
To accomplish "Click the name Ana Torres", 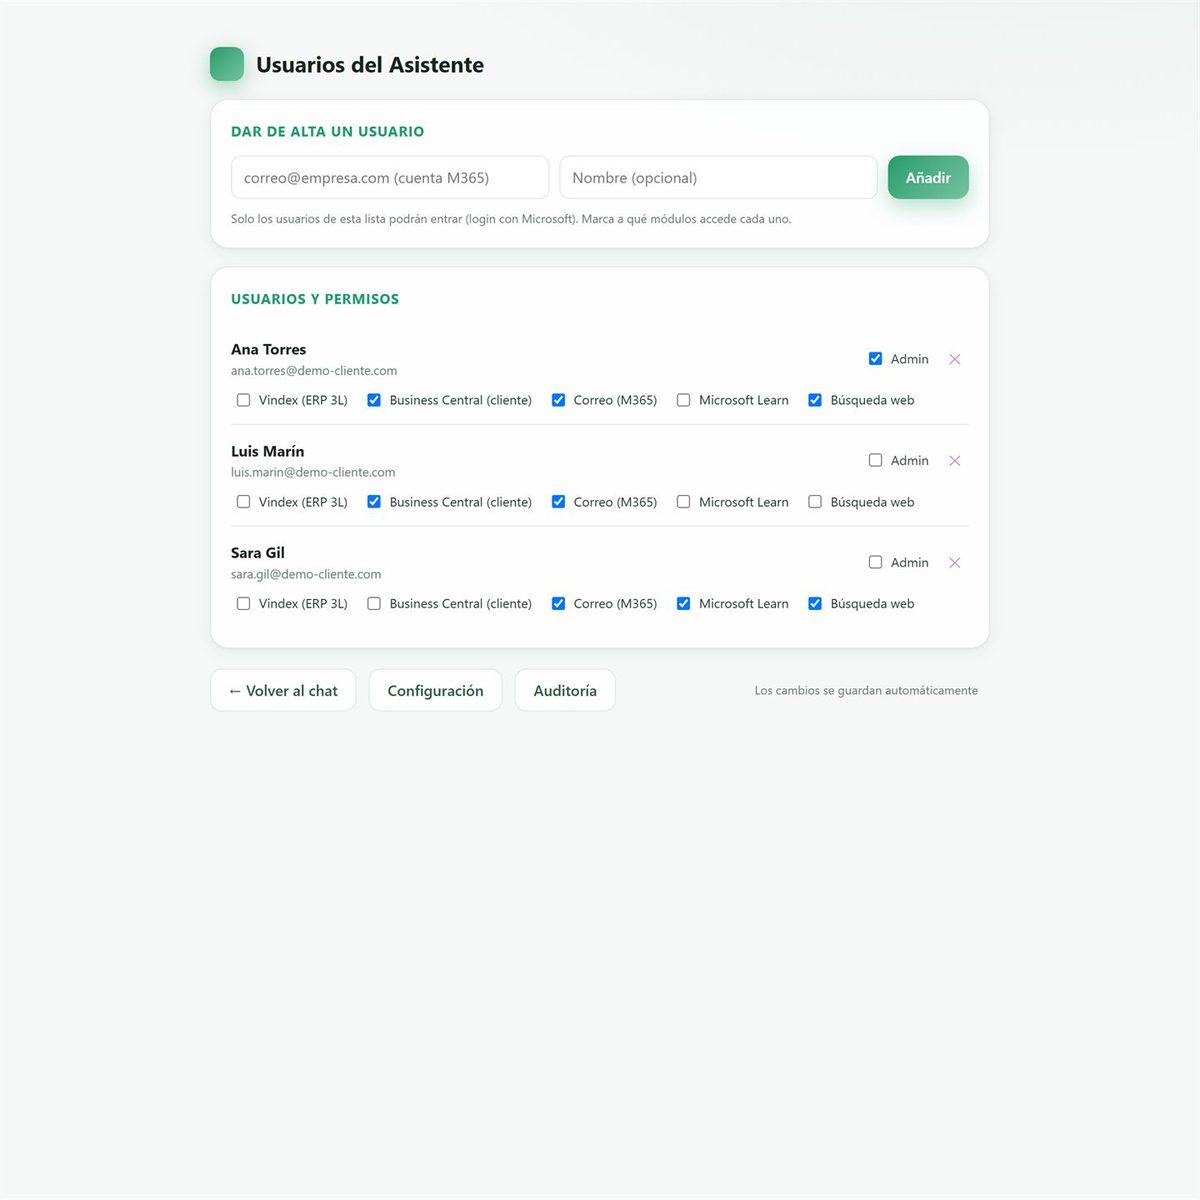I will coord(268,350).
